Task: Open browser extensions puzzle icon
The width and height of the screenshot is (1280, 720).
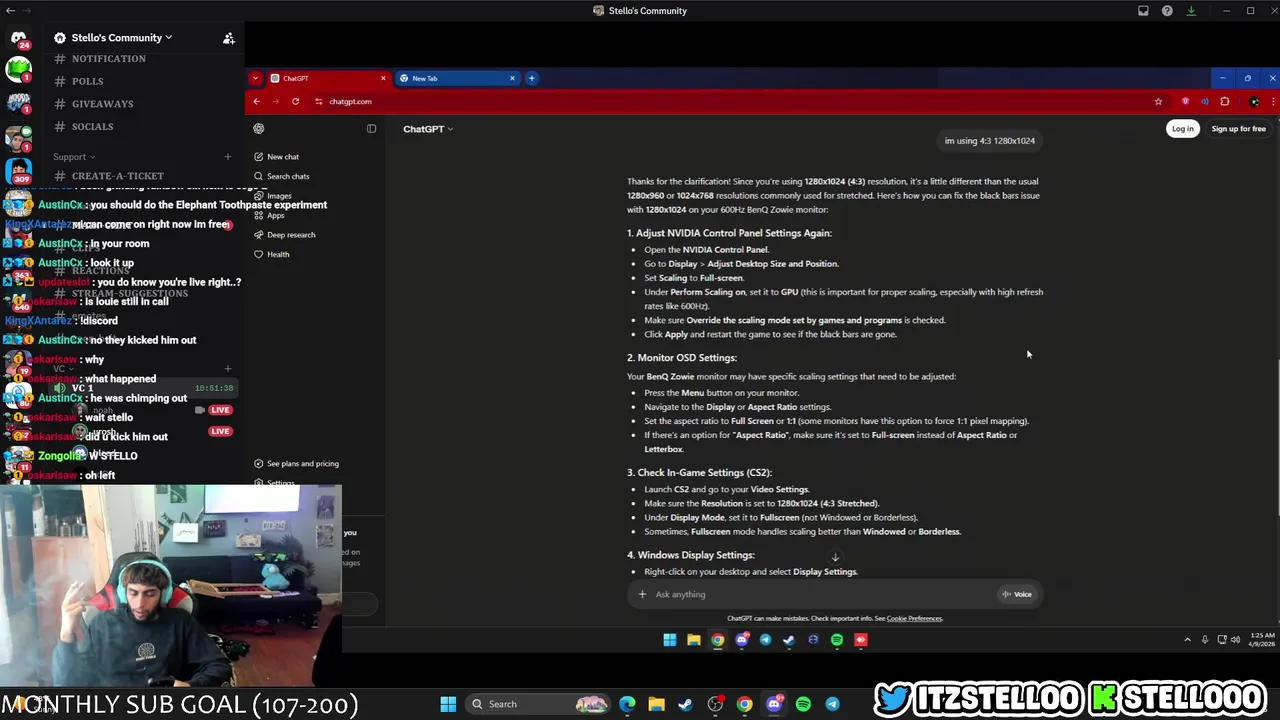Action: click(1224, 101)
